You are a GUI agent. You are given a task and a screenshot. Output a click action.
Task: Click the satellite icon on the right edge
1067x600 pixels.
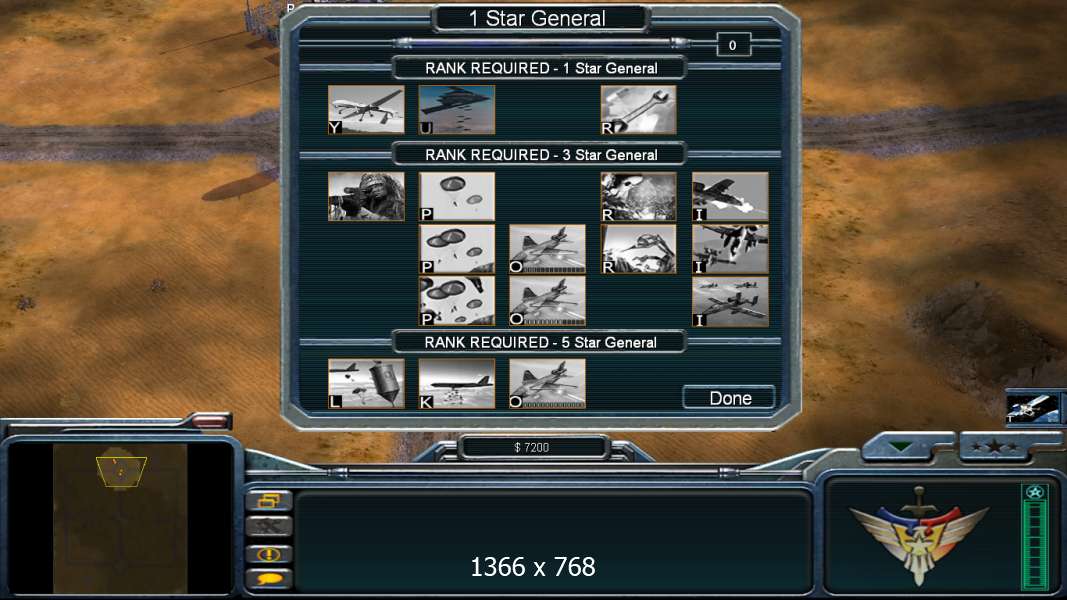1033,408
